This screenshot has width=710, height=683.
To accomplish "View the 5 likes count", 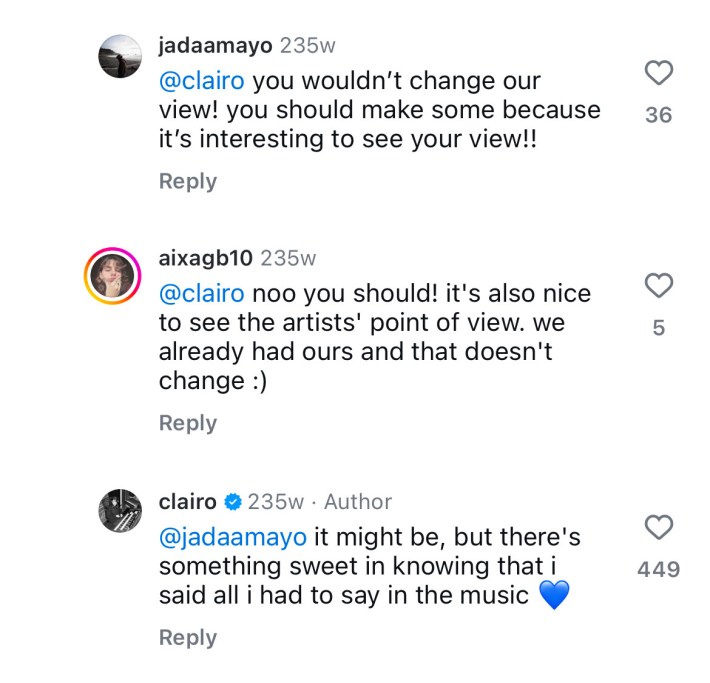I will [658, 327].
